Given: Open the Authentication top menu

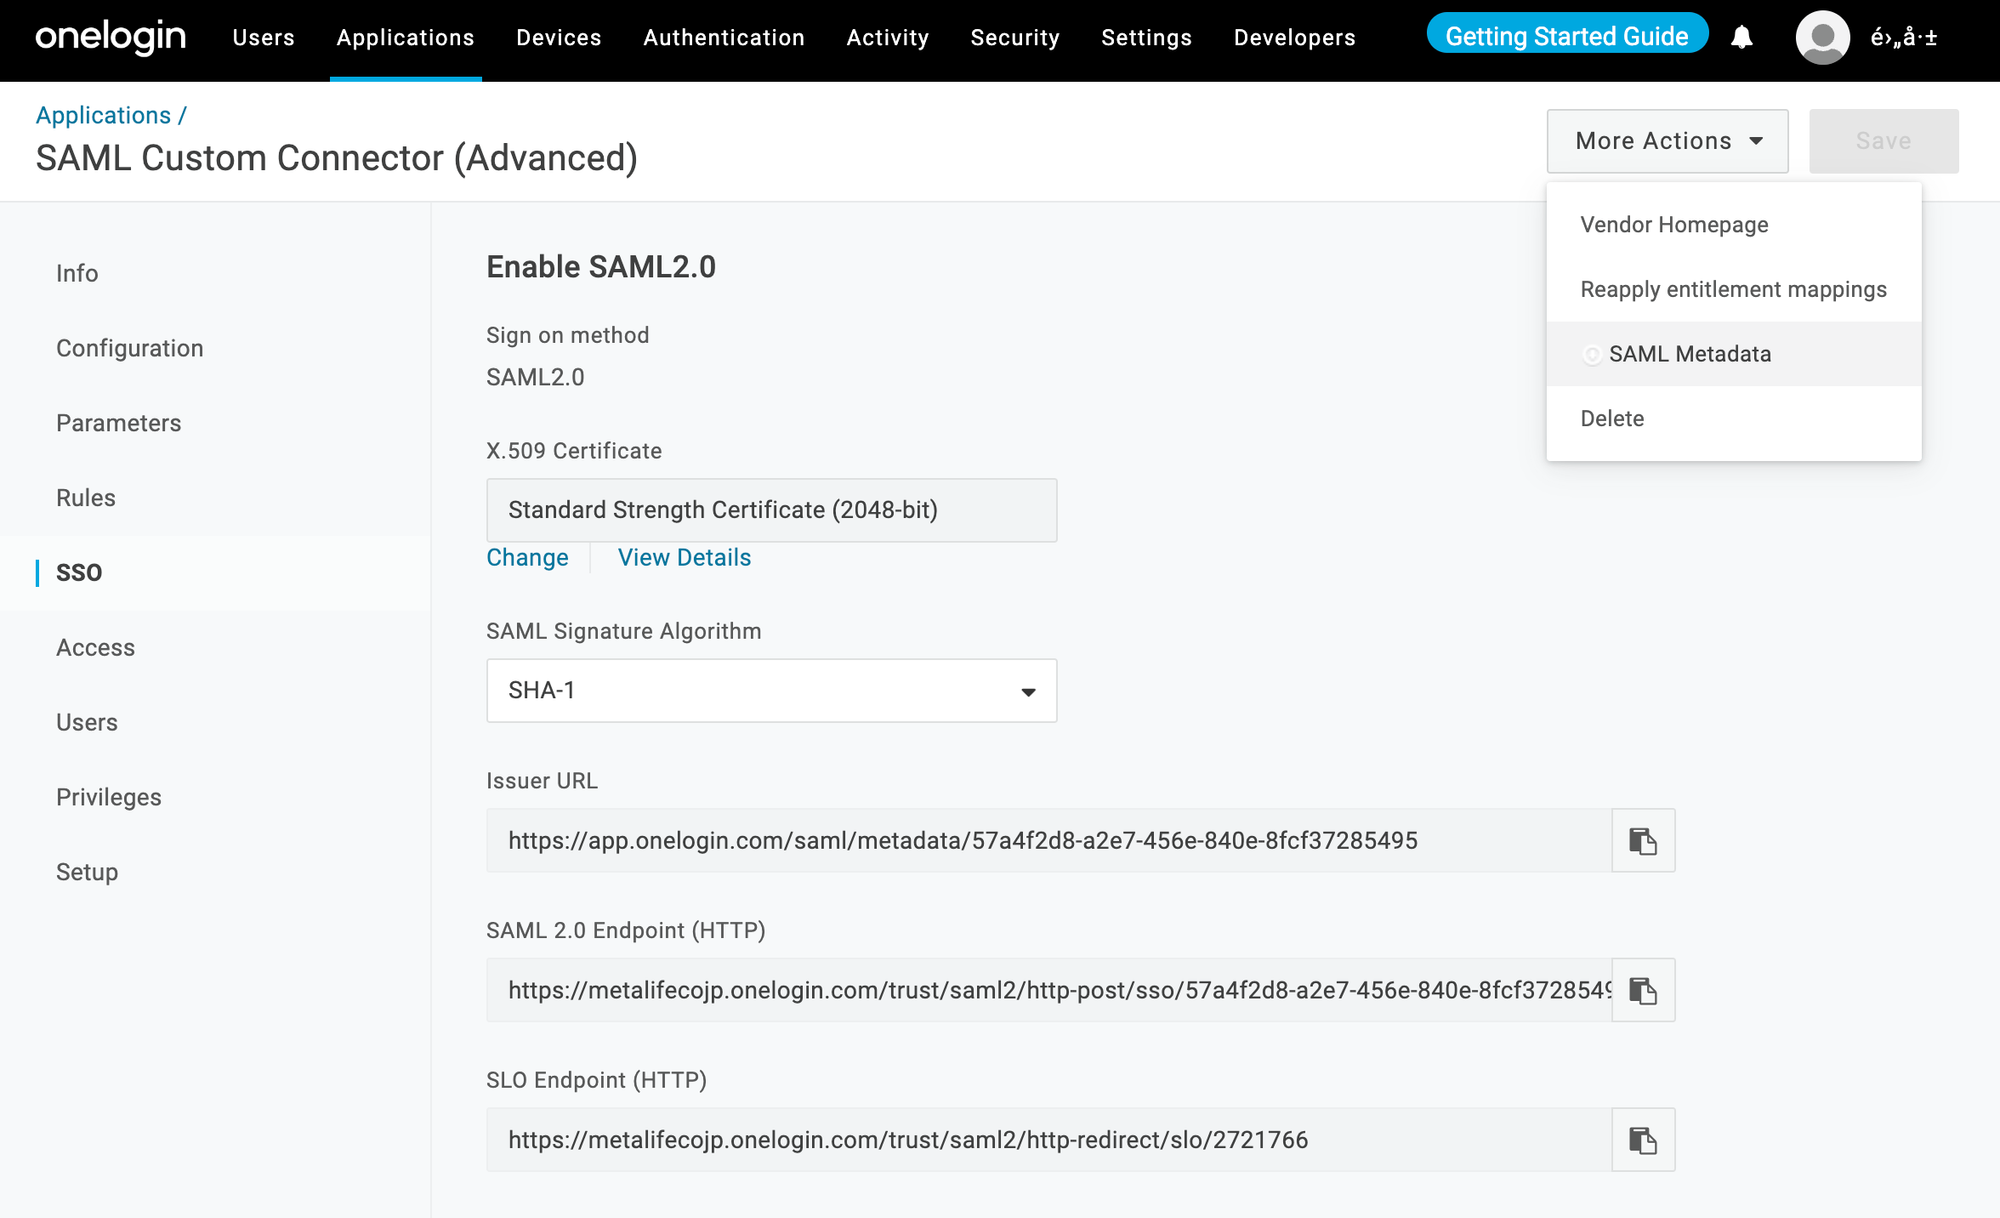Looking at the screenshot, I should tap(724, 38).
